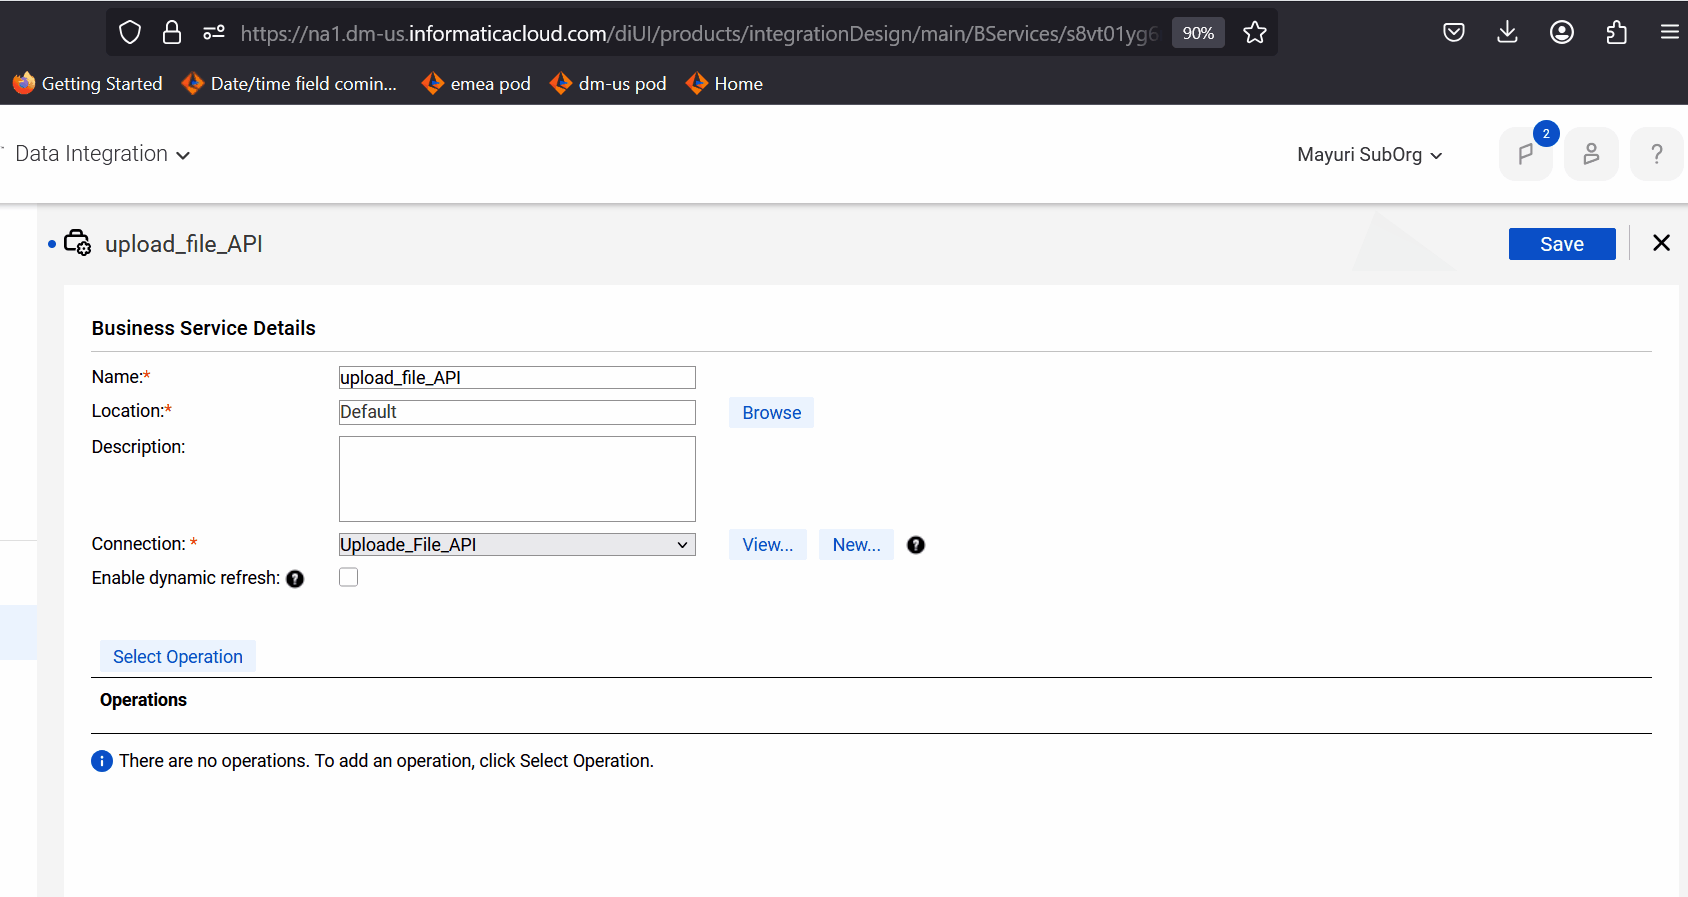Open the Home bookmark
Image resolution: width=1688 pixels, height=897 pixels.
(725, 84)
